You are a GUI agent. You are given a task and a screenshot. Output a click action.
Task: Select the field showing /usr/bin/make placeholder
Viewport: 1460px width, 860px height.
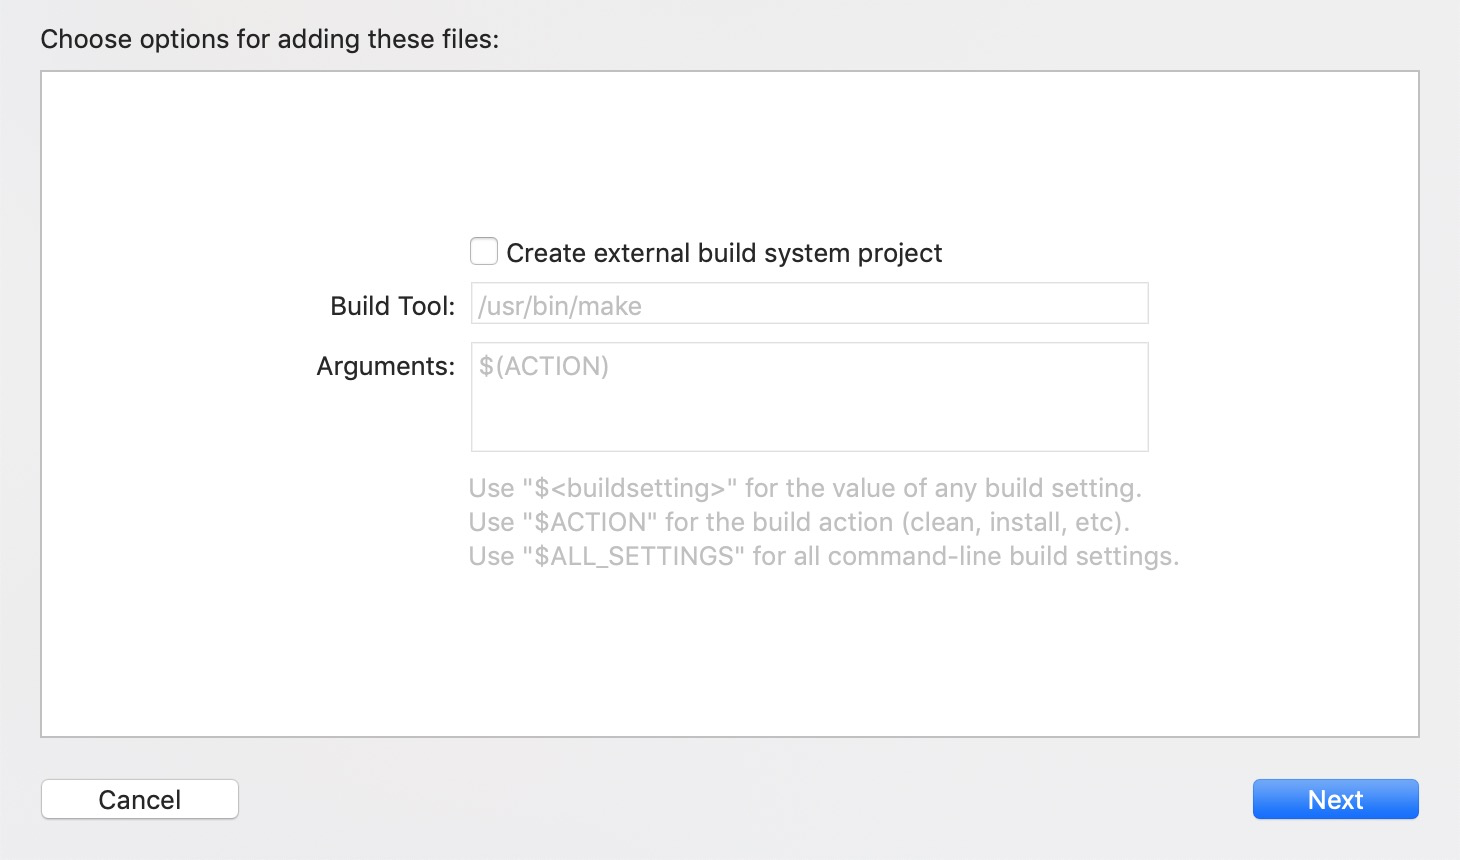coord(809,303)
